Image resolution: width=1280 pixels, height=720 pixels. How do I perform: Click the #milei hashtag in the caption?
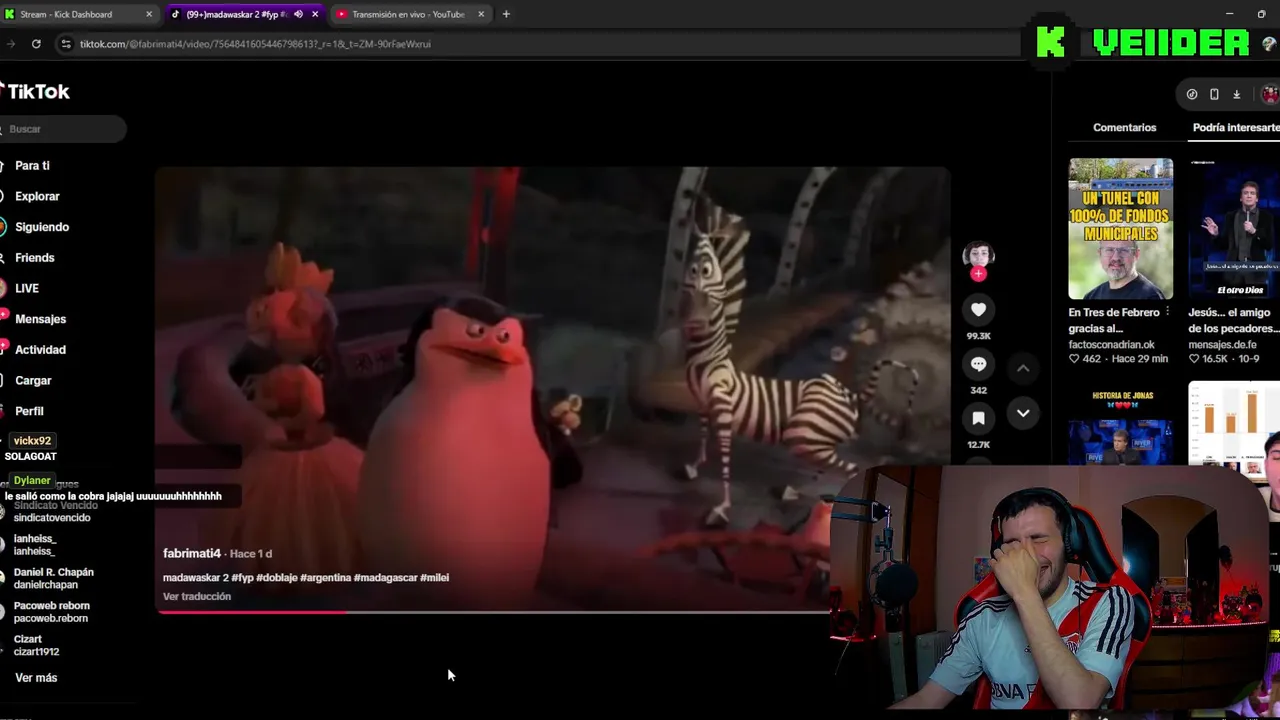435,578
